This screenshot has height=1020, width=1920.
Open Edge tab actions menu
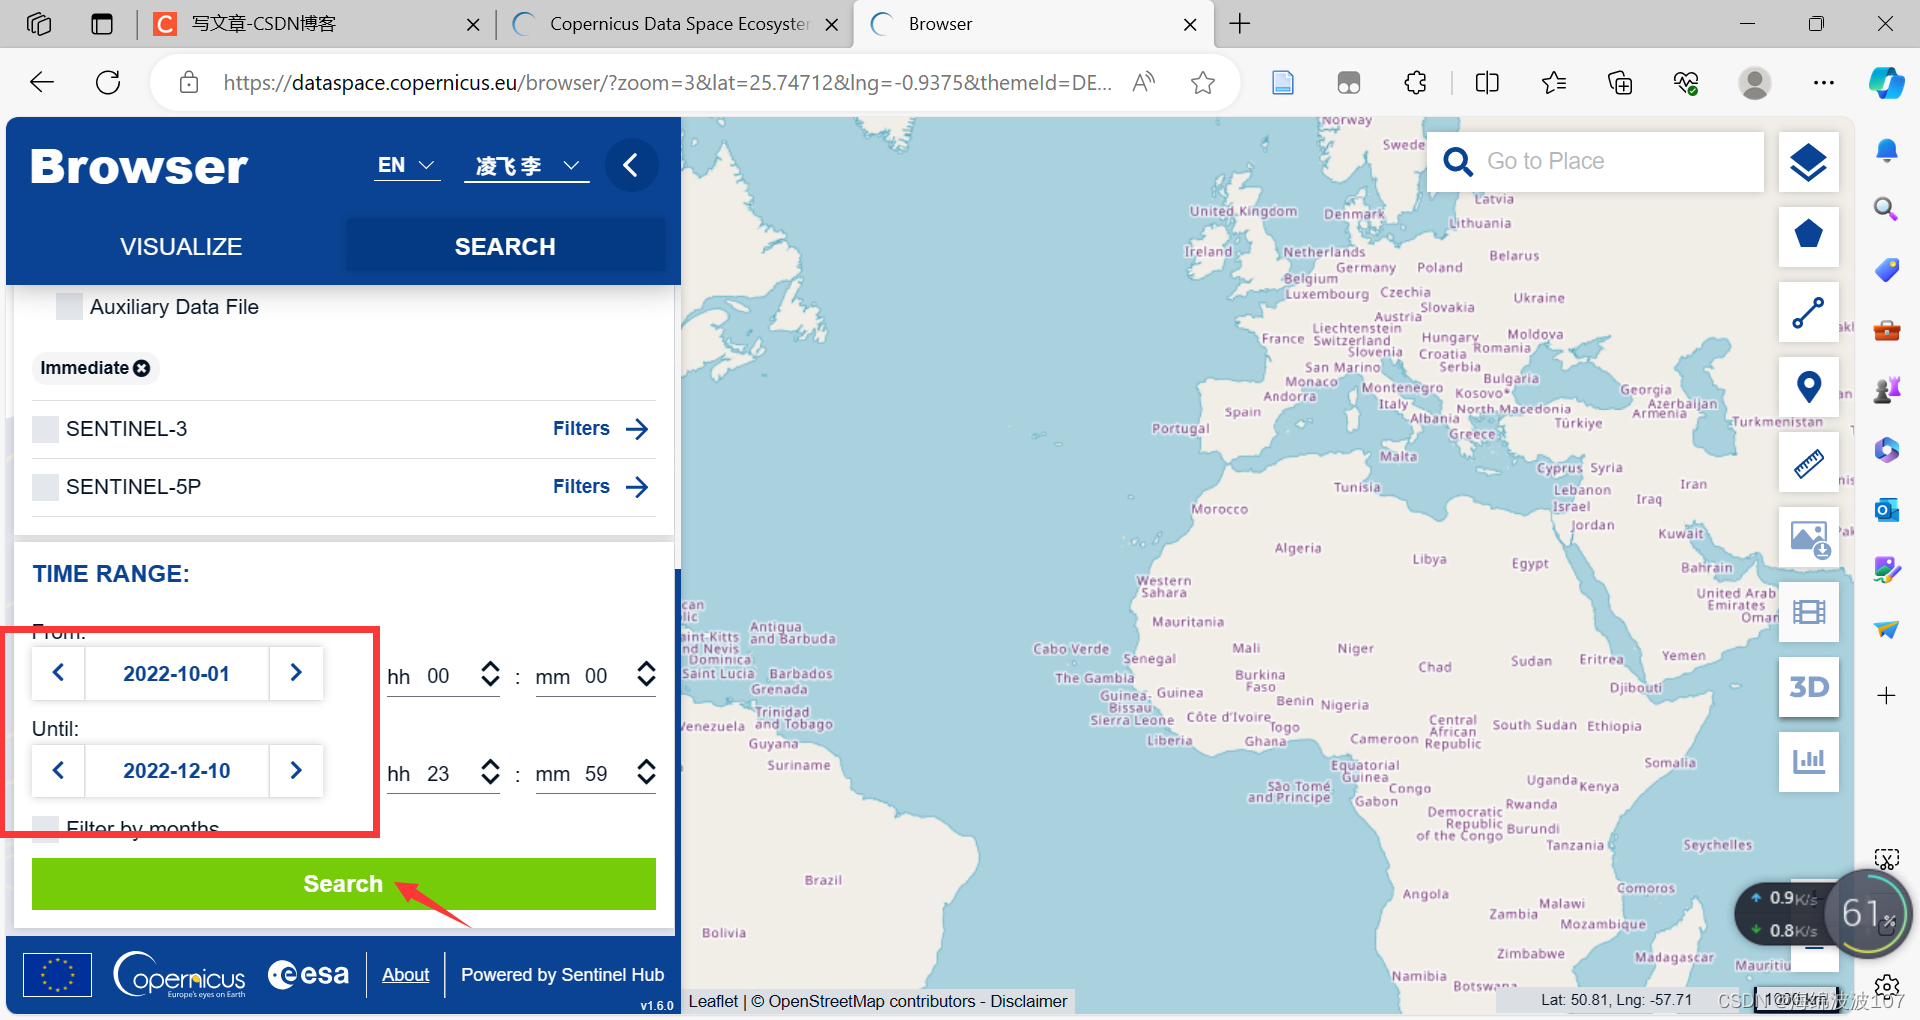pyautogui.click(x=101, y=24)
